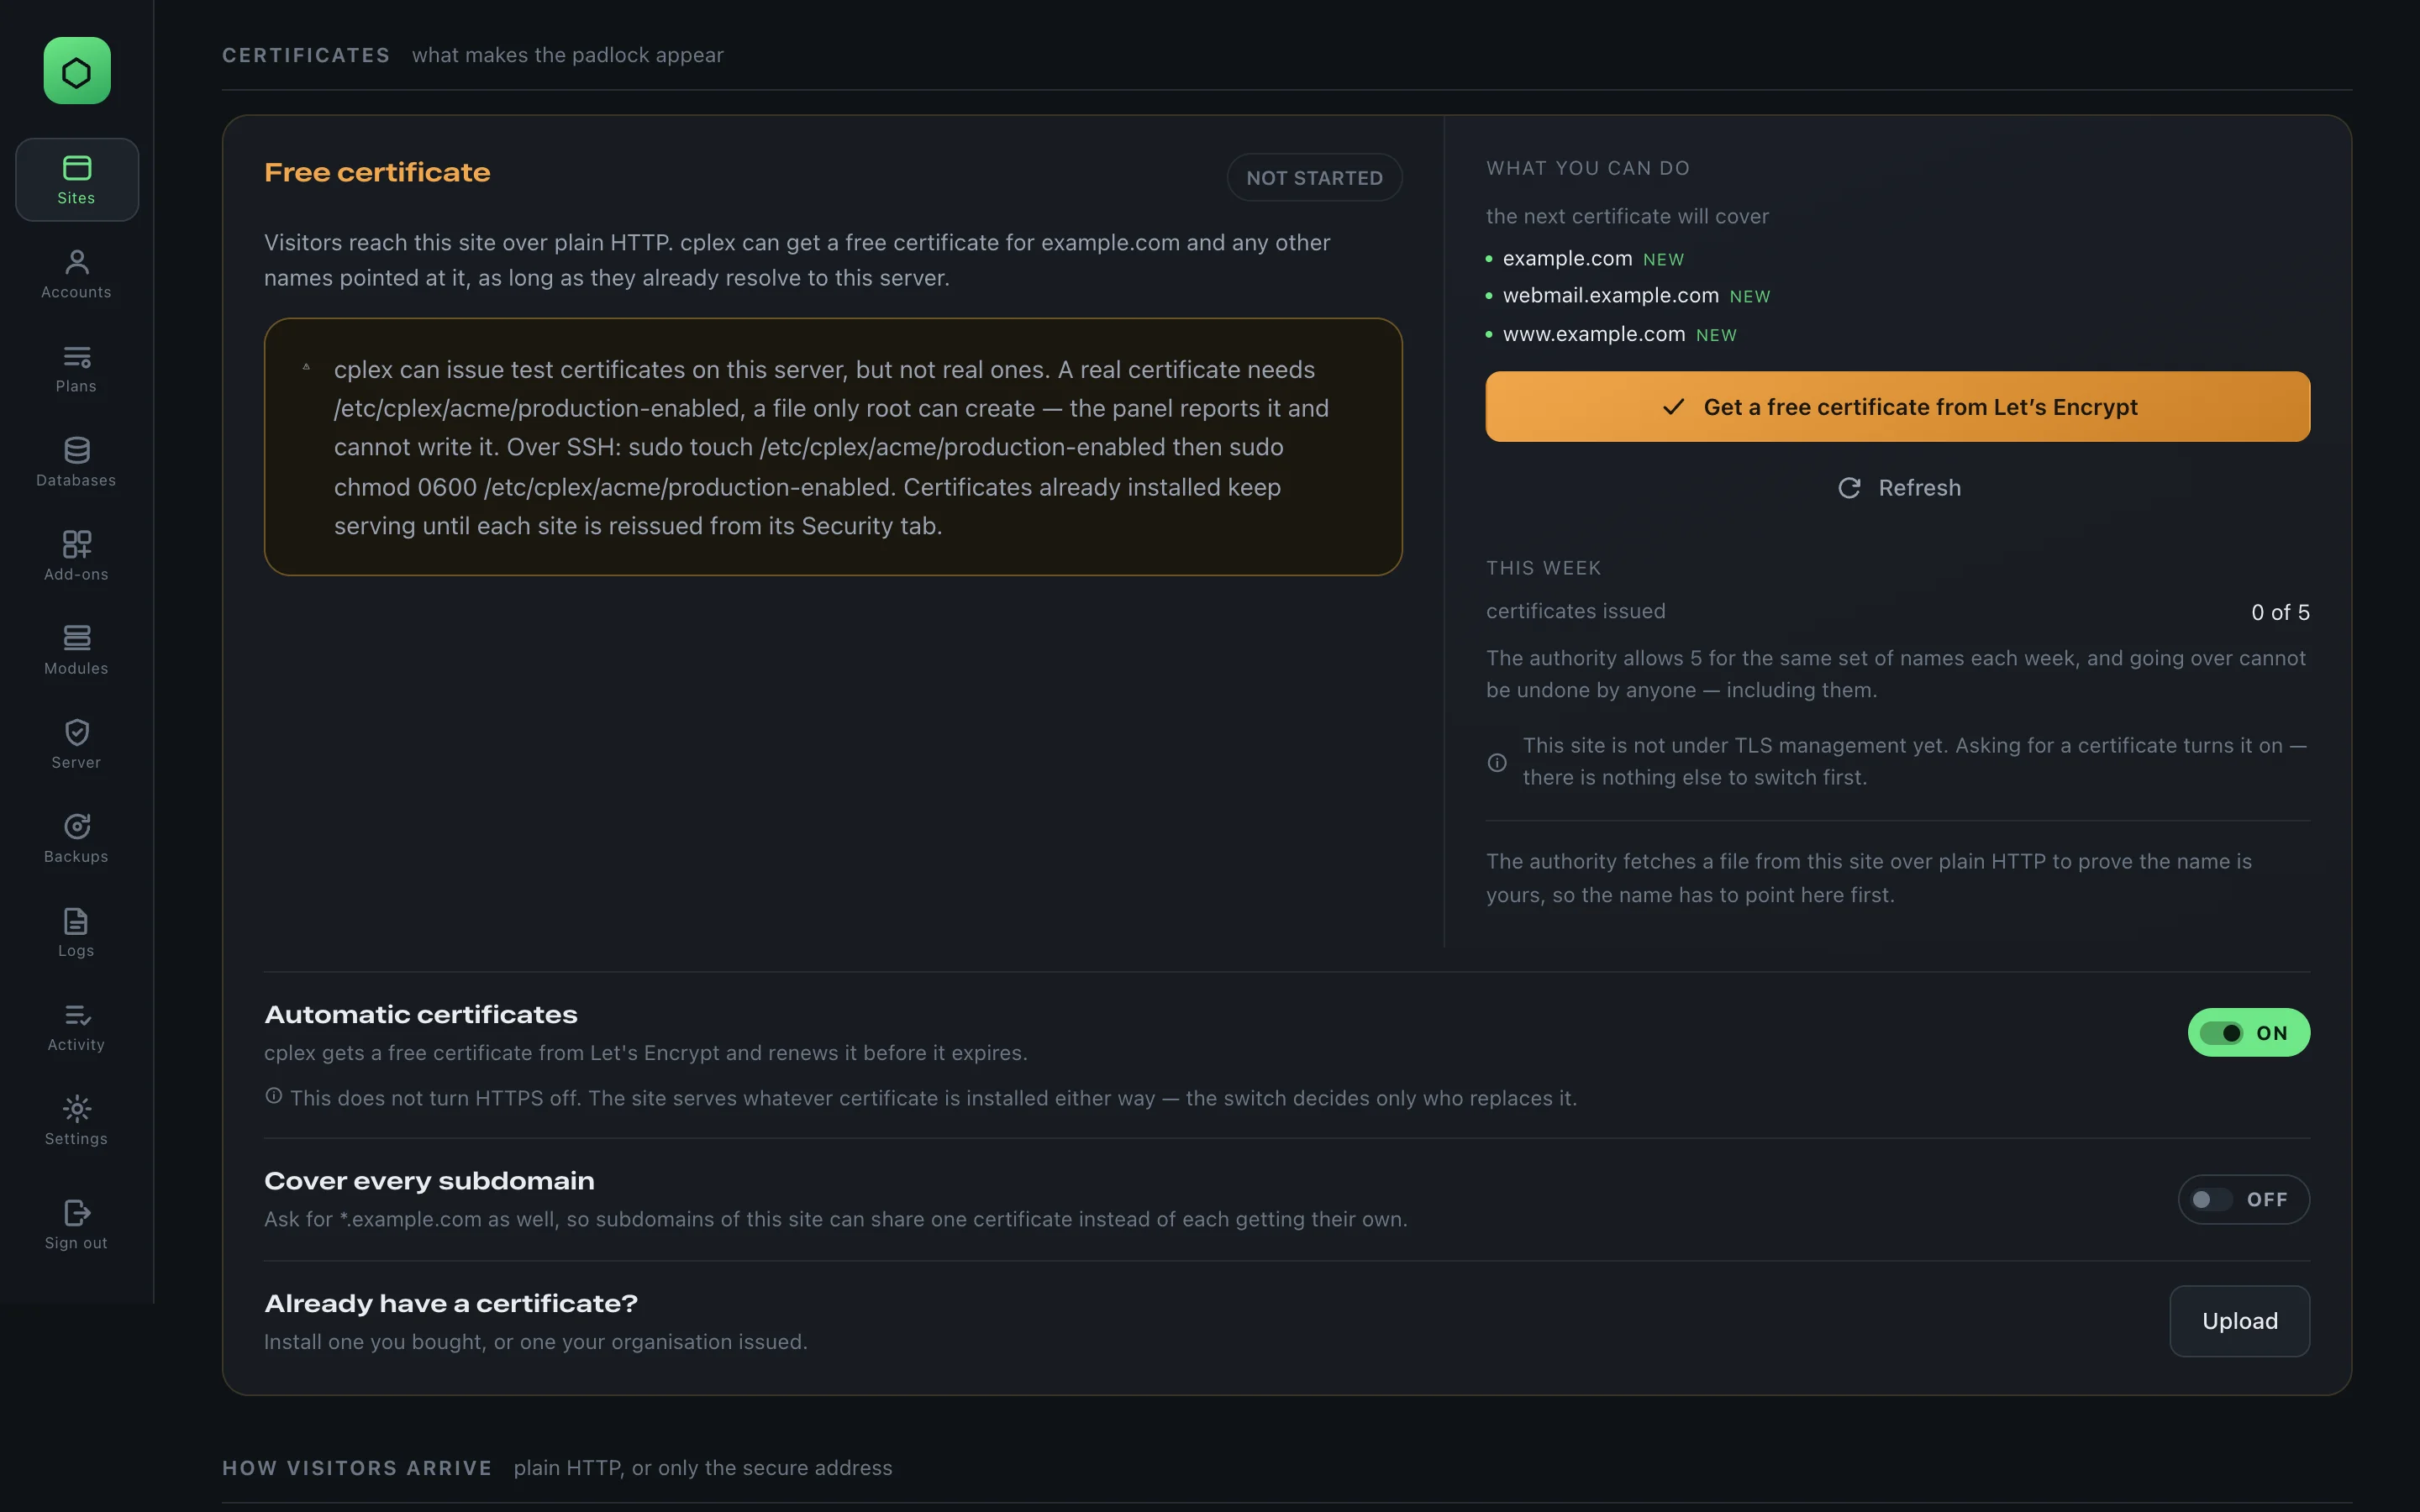Screen dimensions: 2420x1512
Task: Go to Accounts in the sidebar
Action: [x=77, y=274]
